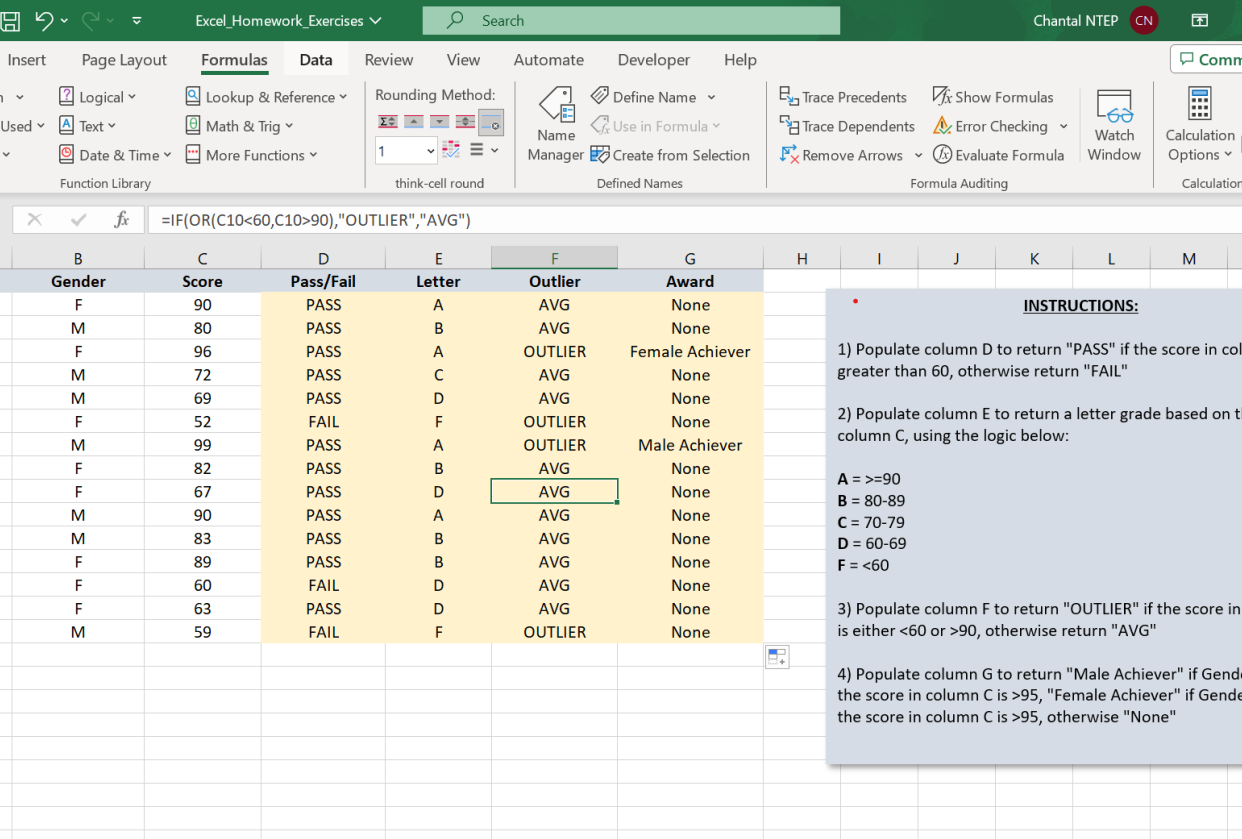Image resolution: width=1242 pixels, height=839 pixels.
Task: Switch to the Automate tab
Action: (x=549, y=60)
